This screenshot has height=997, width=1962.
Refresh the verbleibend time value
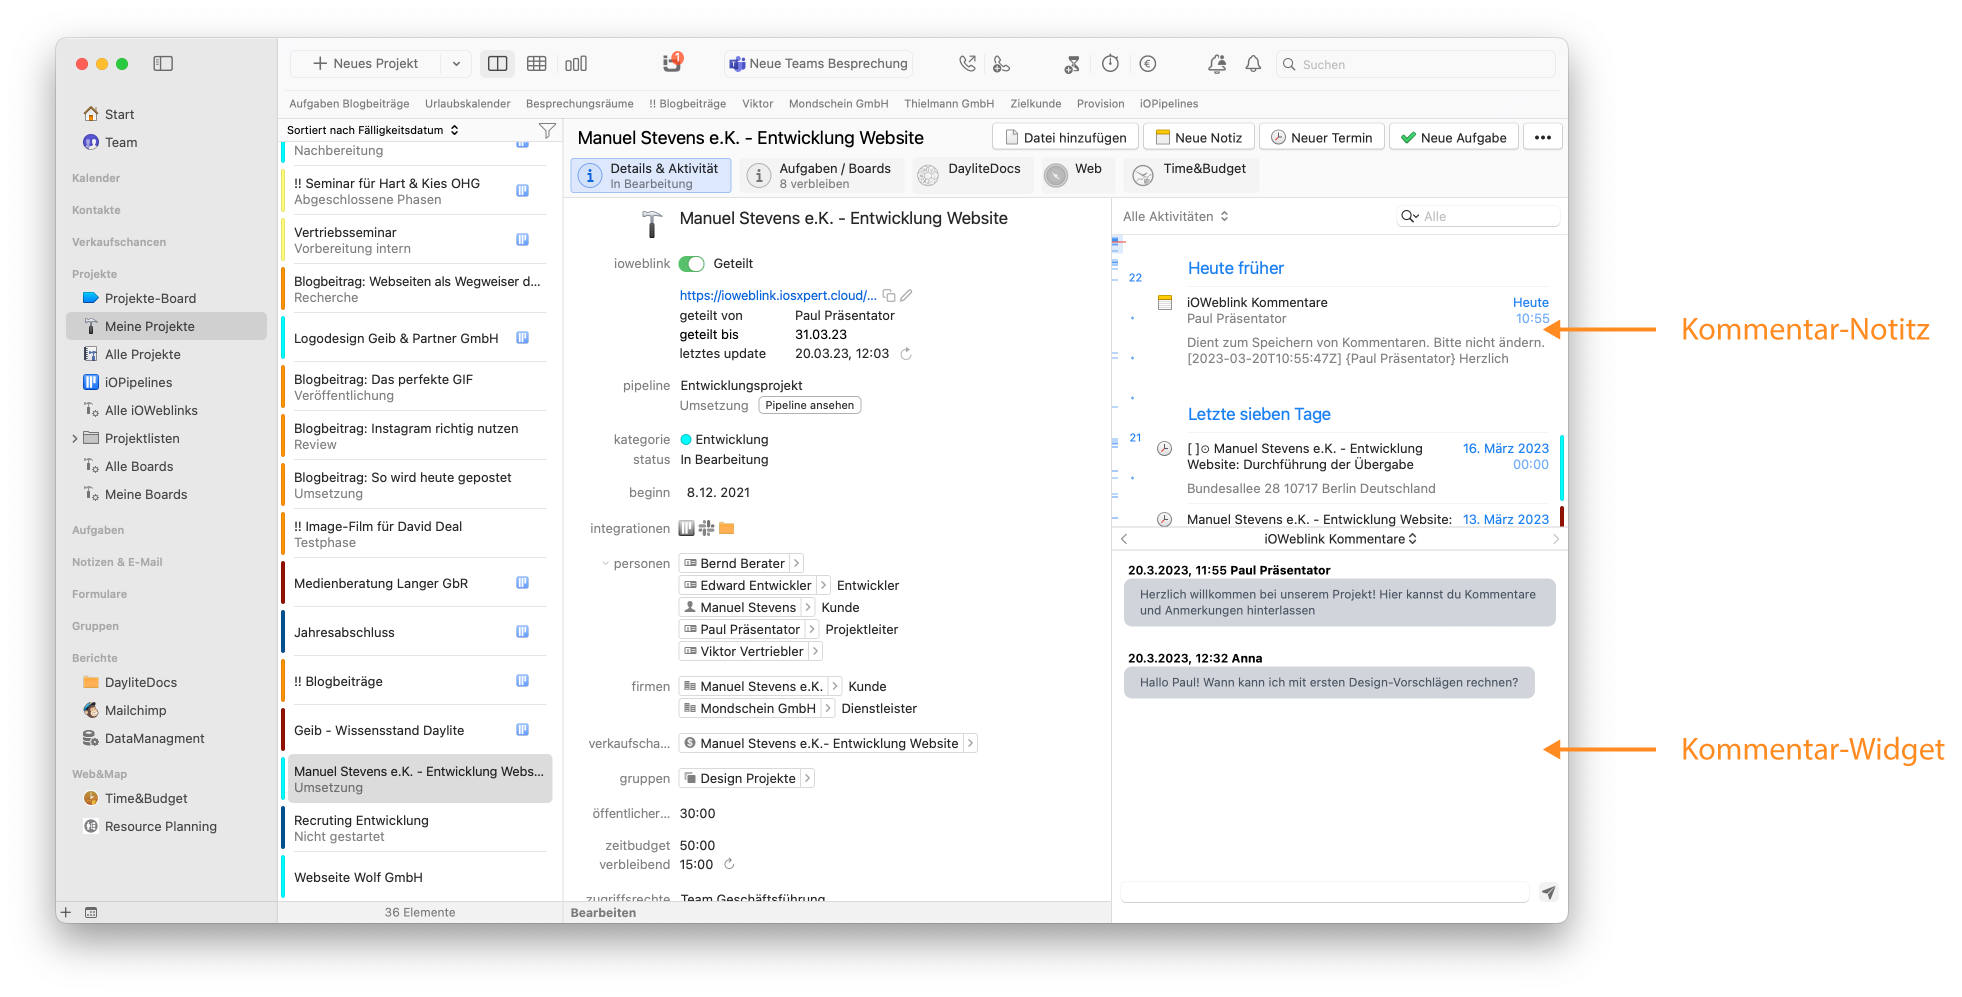(x=729, y=864)
